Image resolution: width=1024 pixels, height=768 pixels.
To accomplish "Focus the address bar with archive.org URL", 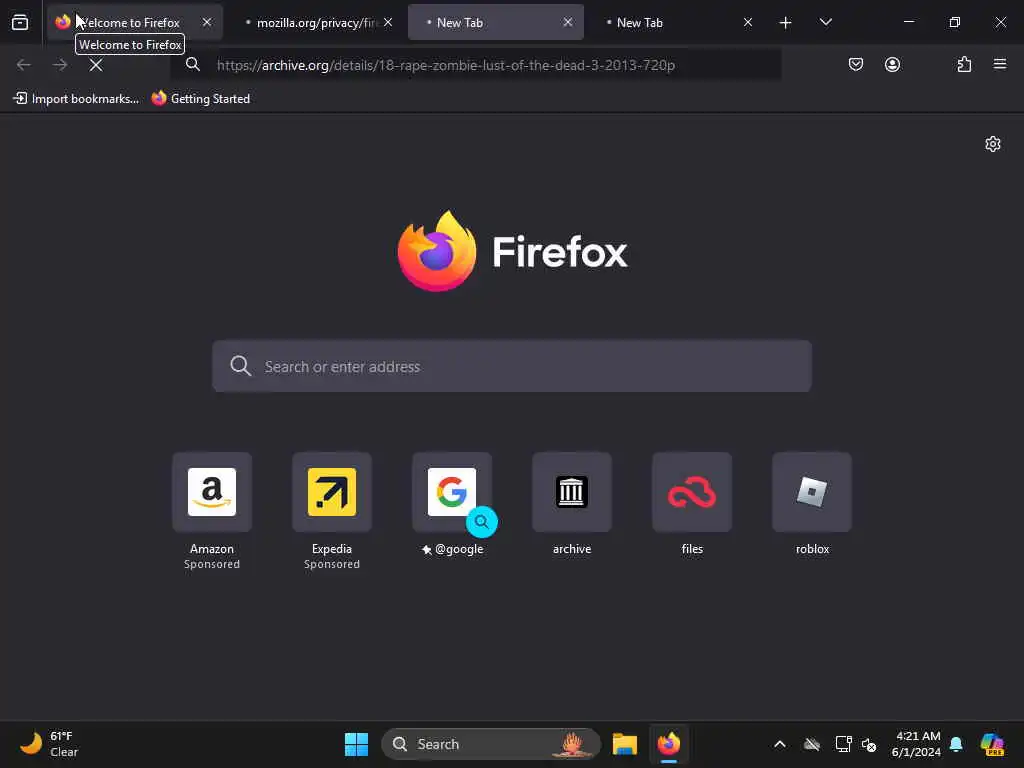I will tap(475, 65).
